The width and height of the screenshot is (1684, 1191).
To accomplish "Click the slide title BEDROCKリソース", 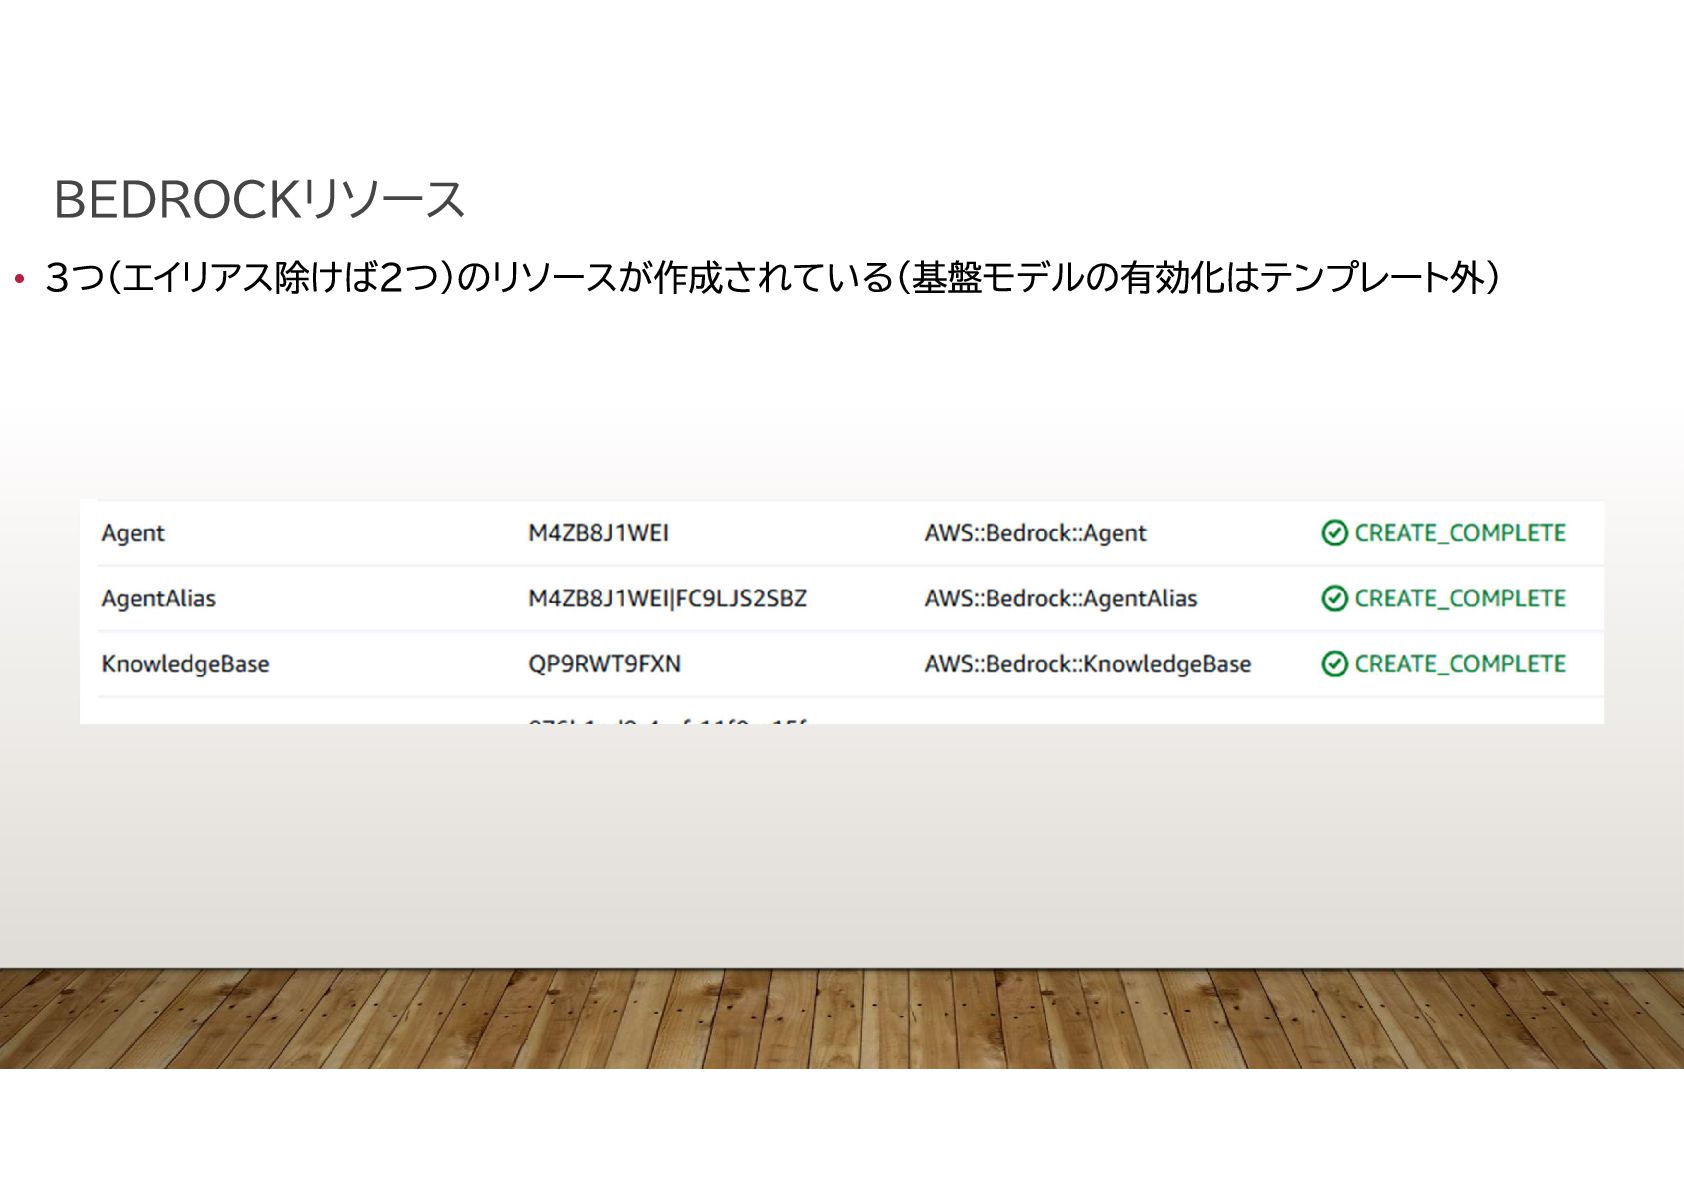I will point(259,199).
